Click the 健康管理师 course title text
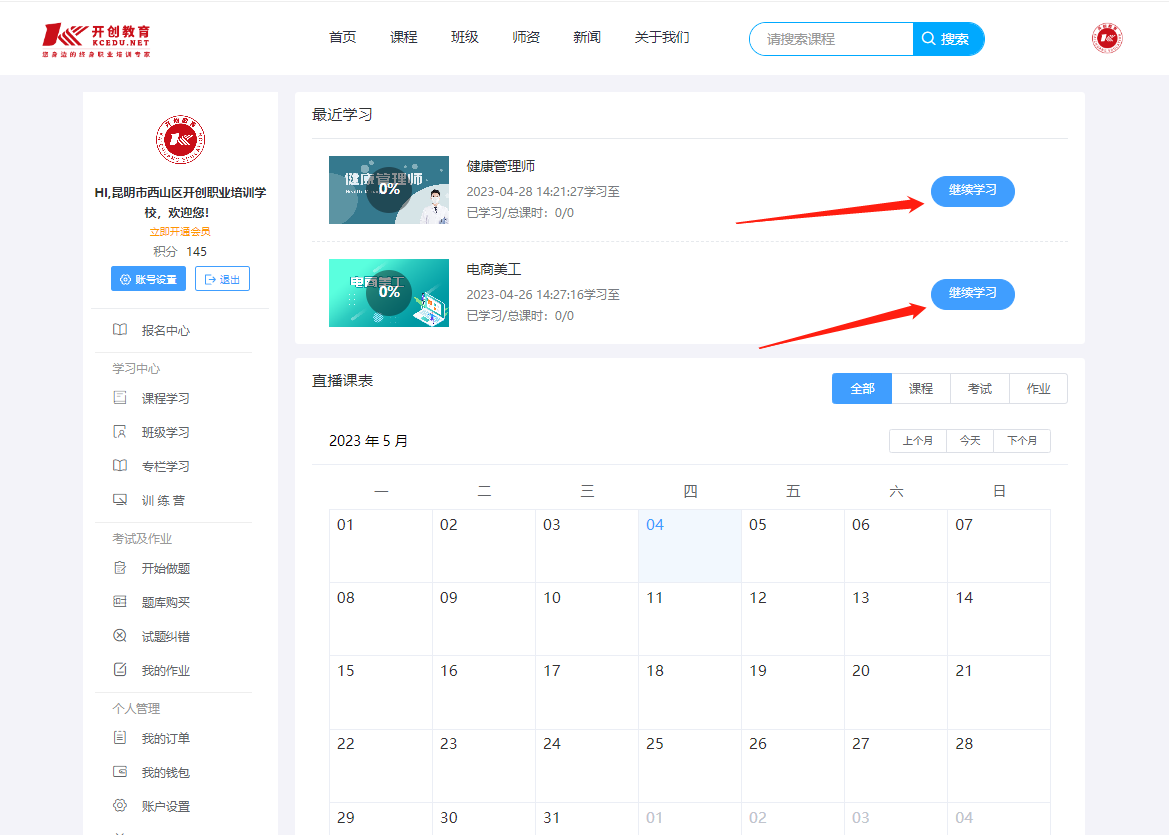 [501, 166]
